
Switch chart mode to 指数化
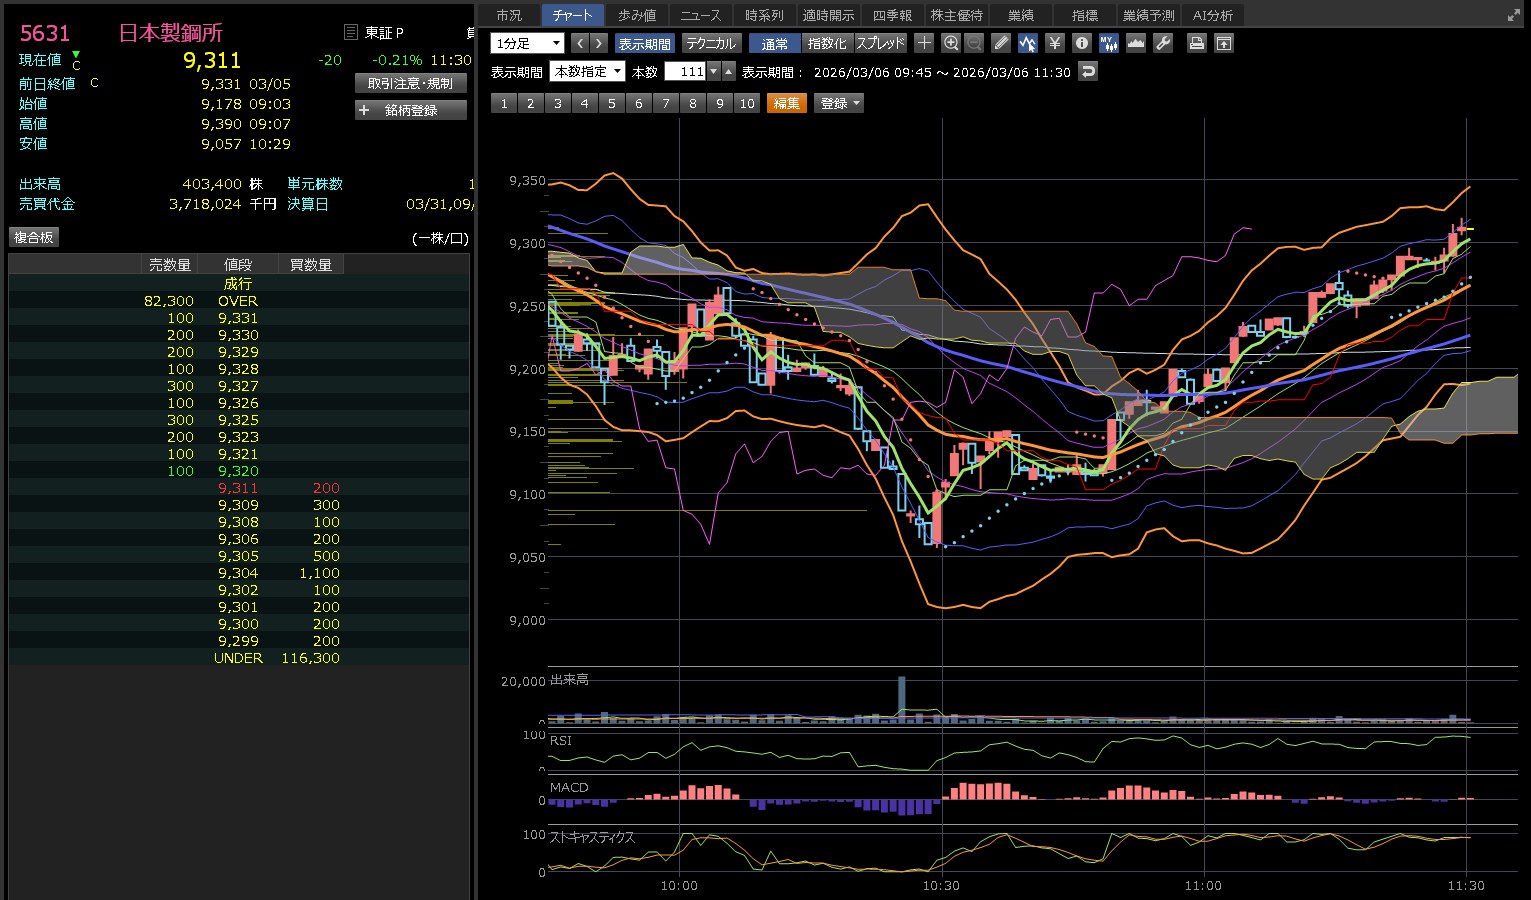coord(826,44)
